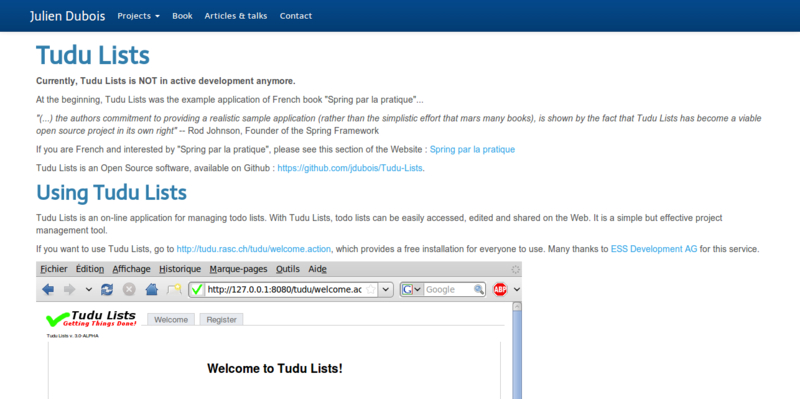Click the magnifier search icon in screenshot
The height and width of the screenshot is (399, 800).
tap(479, 290)
